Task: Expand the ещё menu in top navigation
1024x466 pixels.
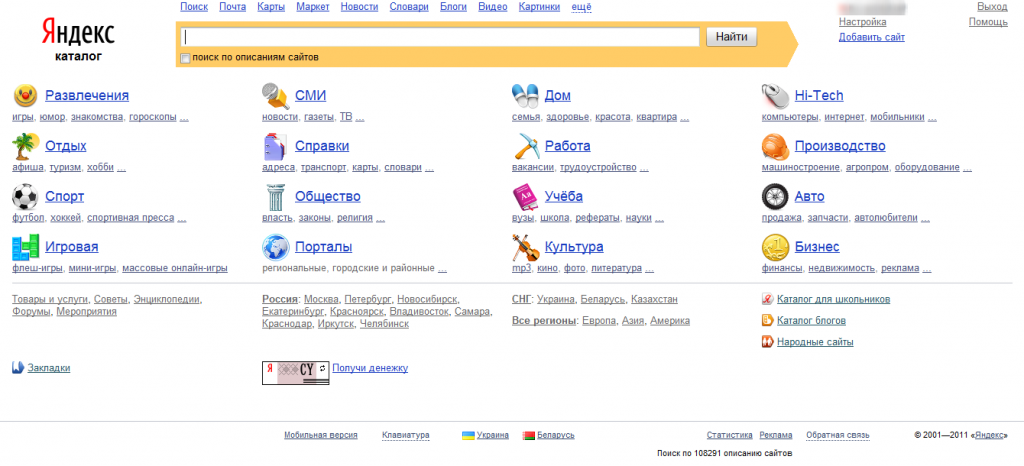Action: click(x=581, y=7)
